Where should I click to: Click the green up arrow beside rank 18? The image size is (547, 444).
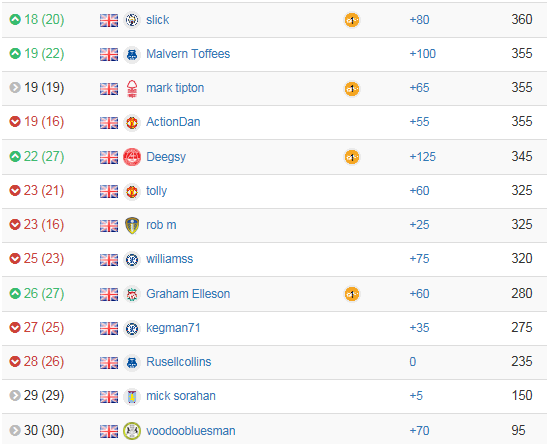pyautogui.click(x=15, y=20)
